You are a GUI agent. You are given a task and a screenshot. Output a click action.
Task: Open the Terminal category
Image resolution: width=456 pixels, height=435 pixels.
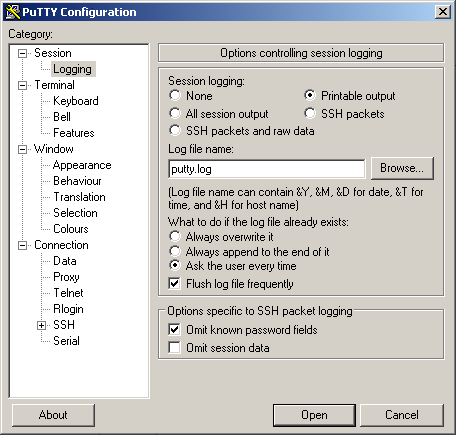54,85
